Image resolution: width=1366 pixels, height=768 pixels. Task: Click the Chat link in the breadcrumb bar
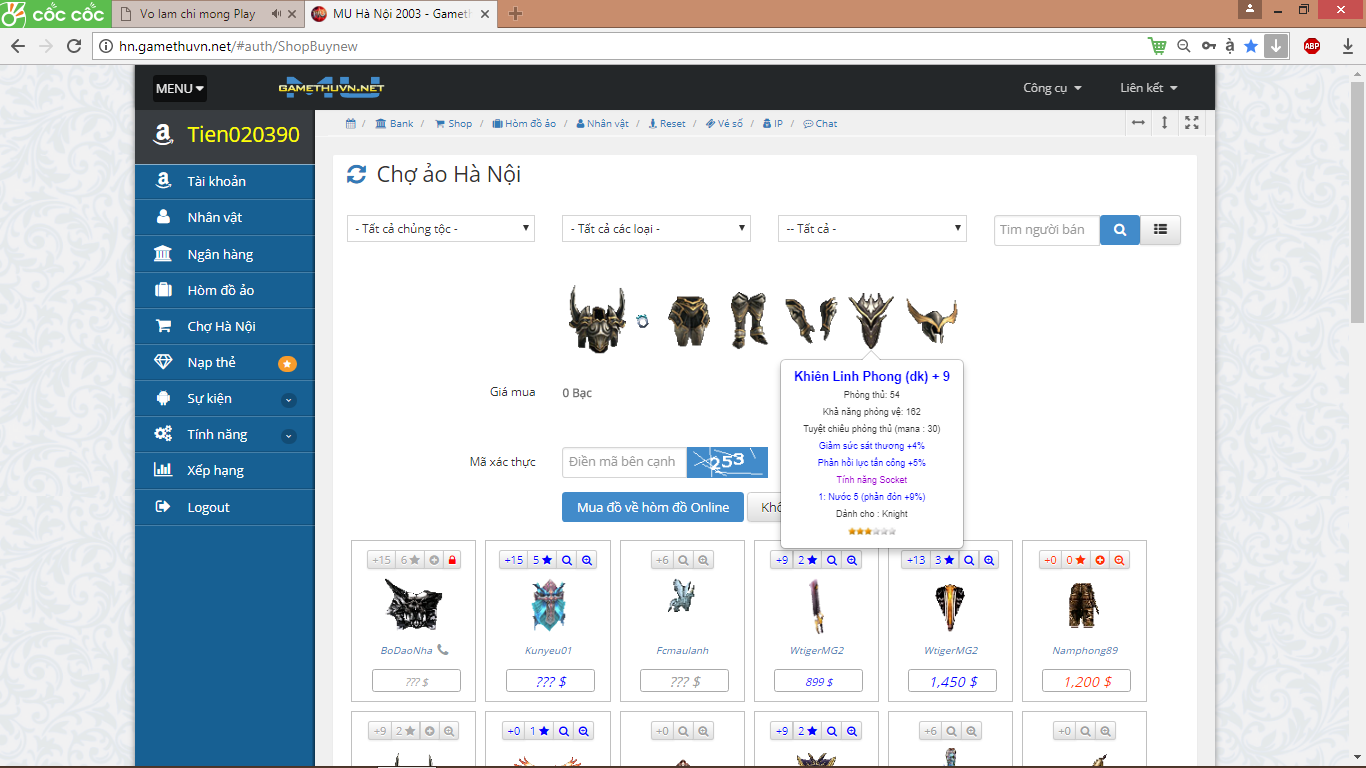[x=820, y=124]
